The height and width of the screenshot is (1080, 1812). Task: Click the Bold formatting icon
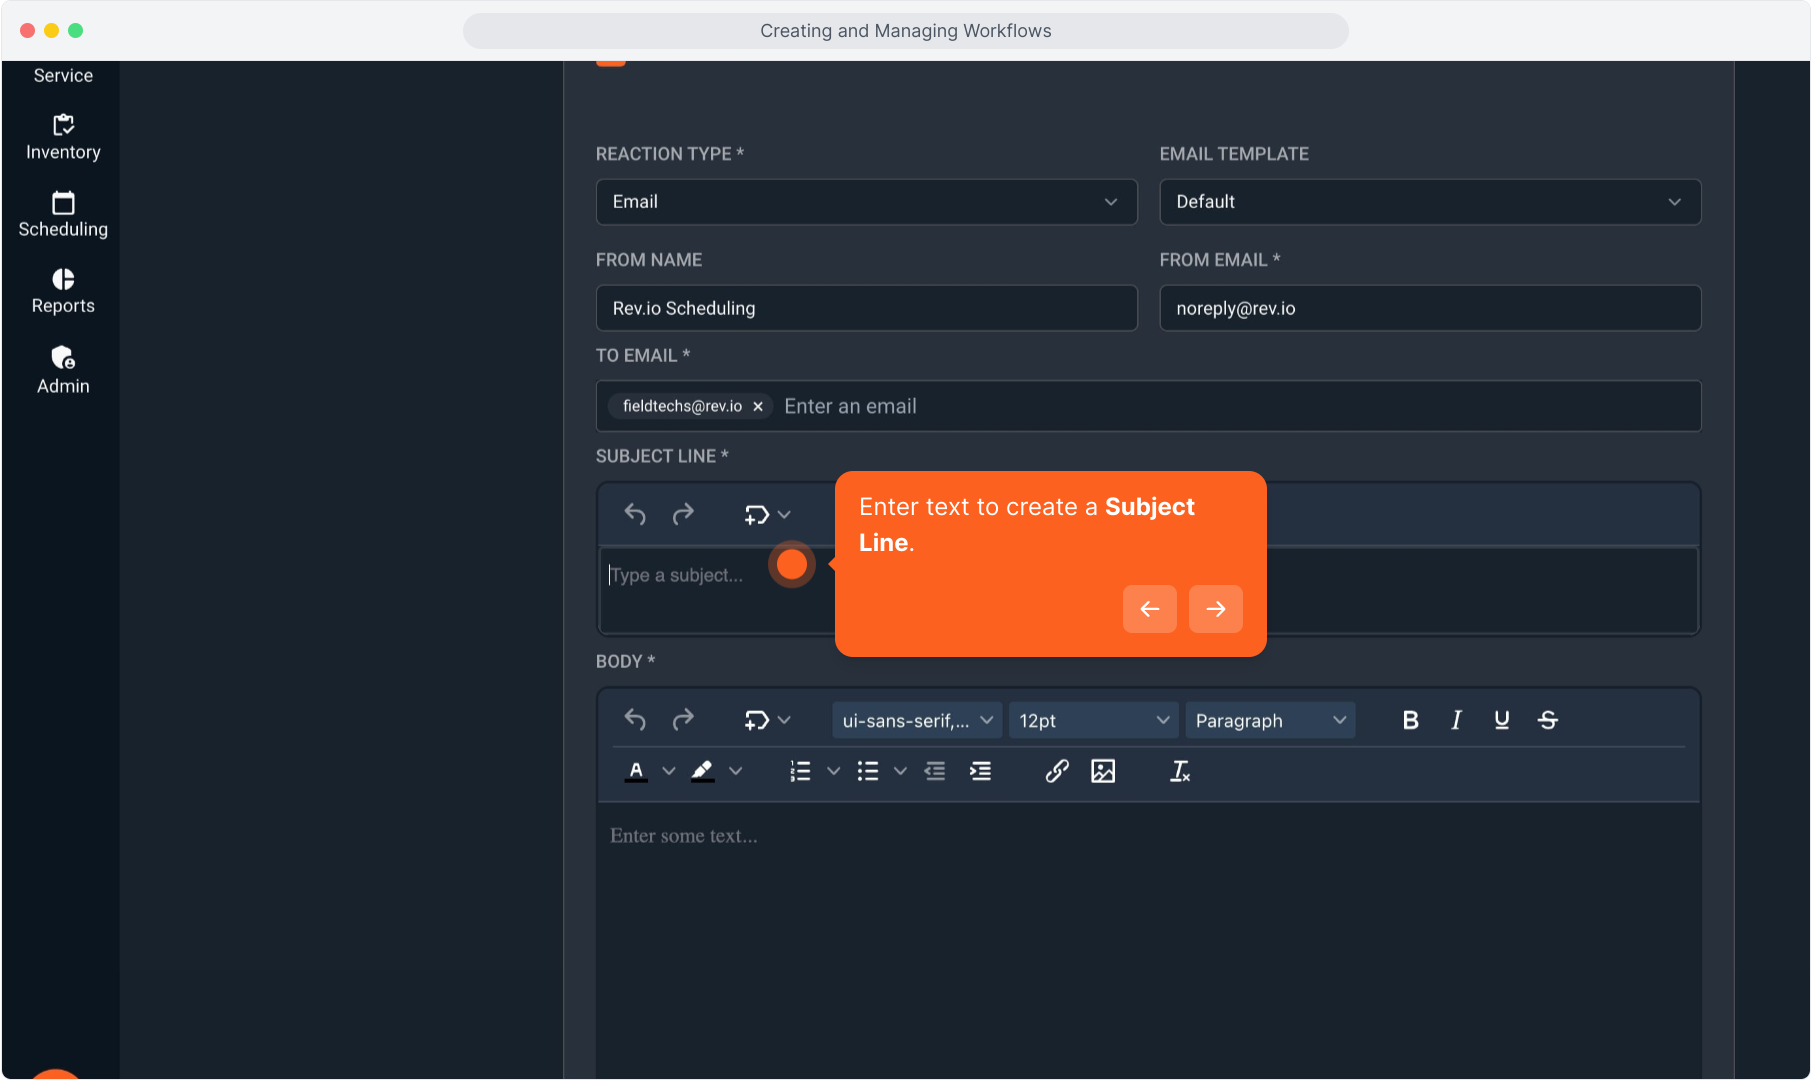coord(1410,720)
